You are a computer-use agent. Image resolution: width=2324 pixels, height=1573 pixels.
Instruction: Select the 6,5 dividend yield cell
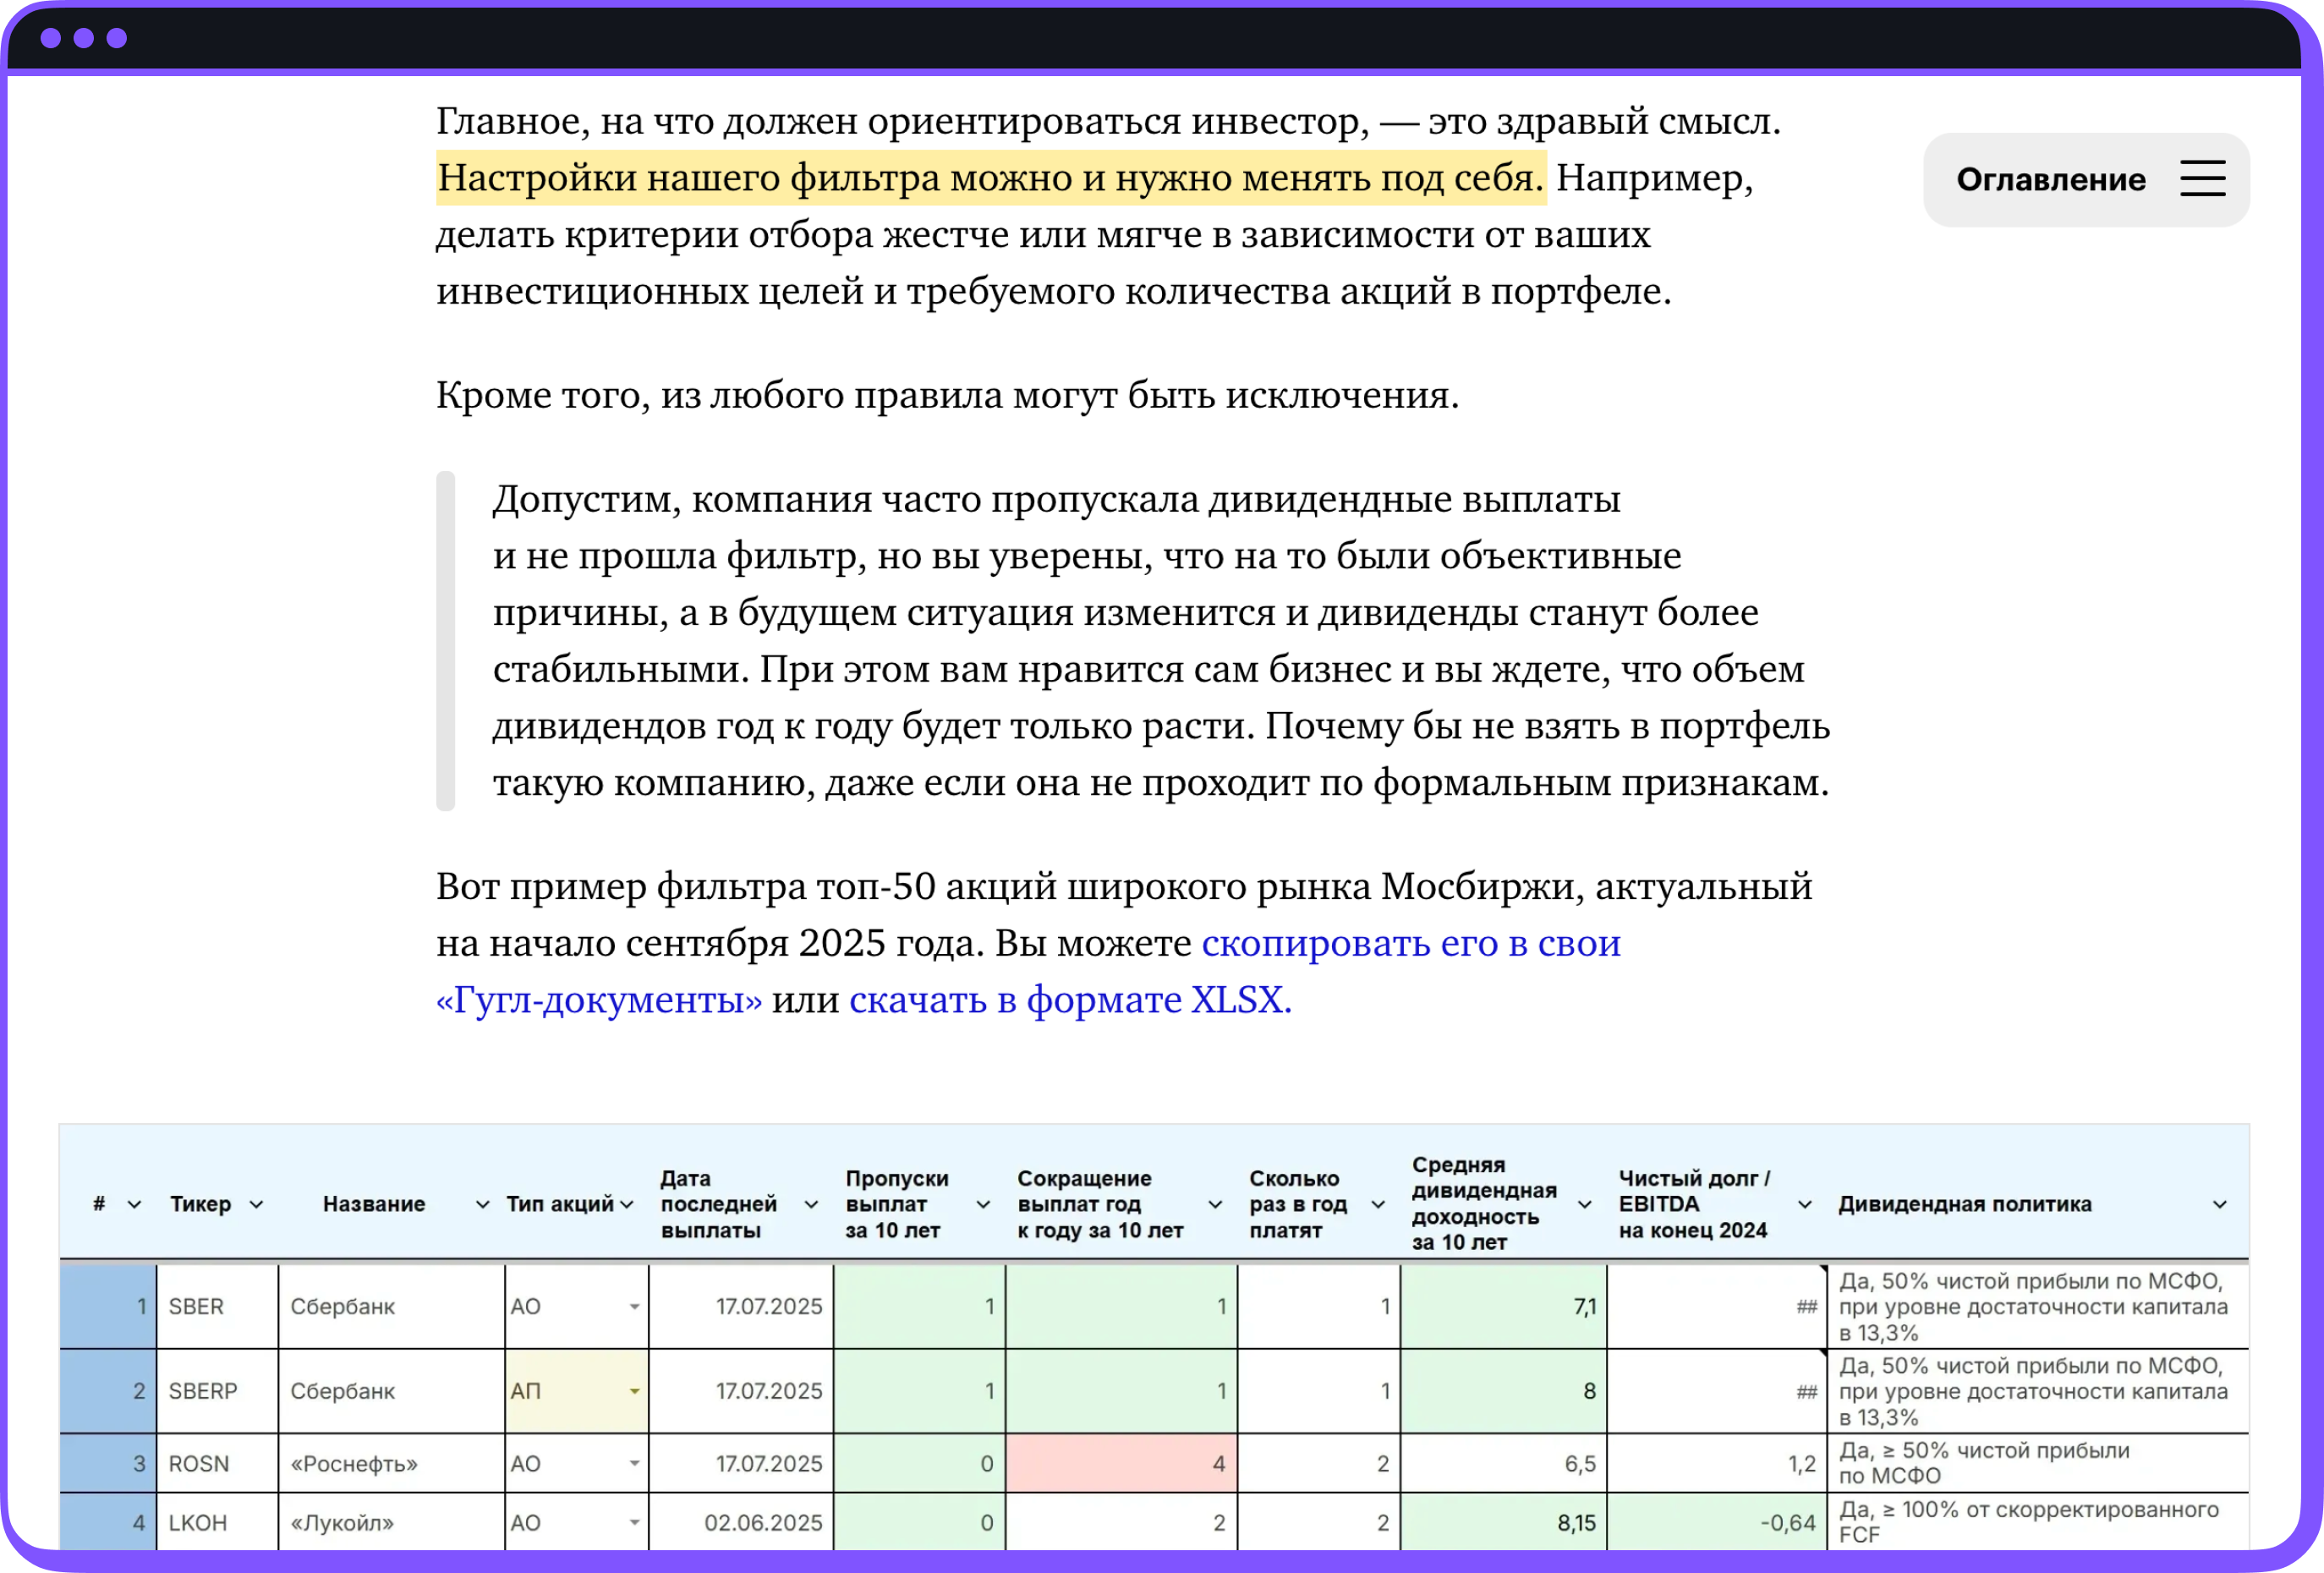click(1503, 1464)
